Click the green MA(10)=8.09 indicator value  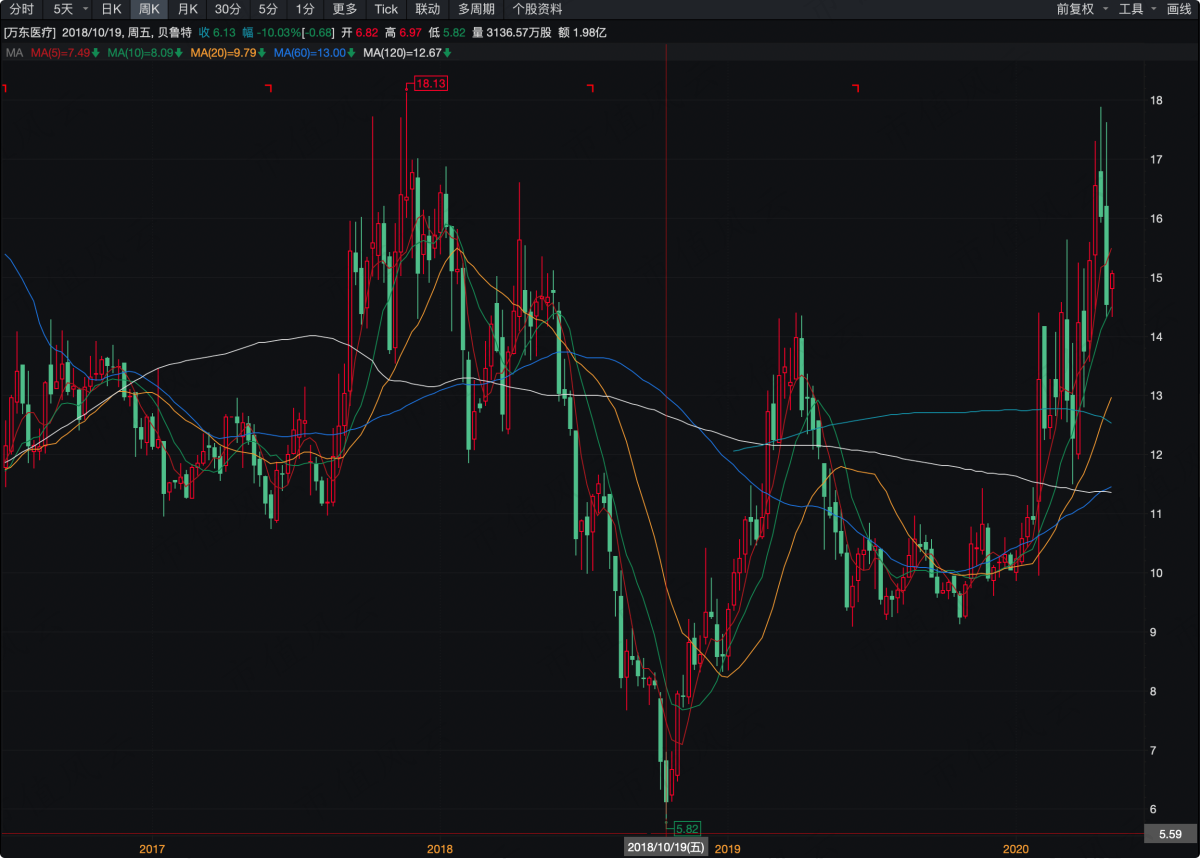point(146,52)
